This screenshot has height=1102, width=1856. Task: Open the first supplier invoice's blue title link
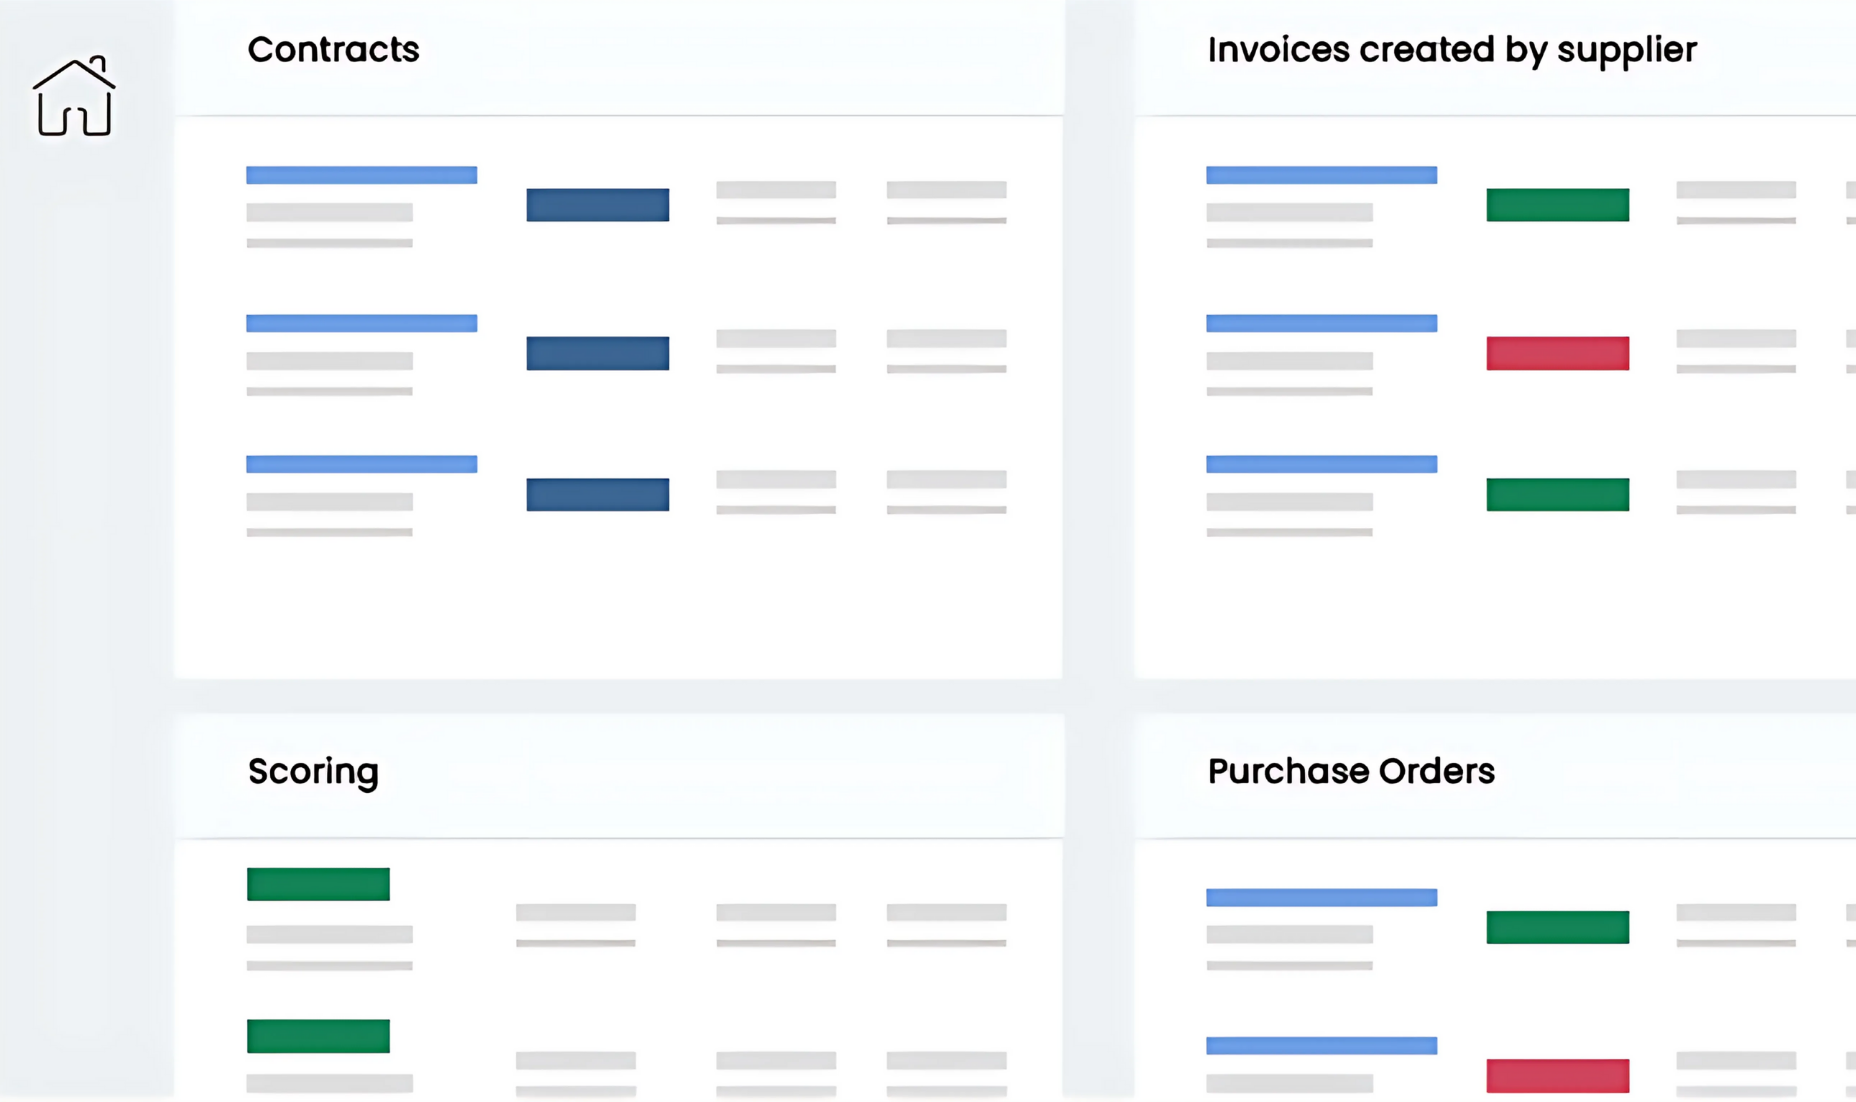(1321, 175)
